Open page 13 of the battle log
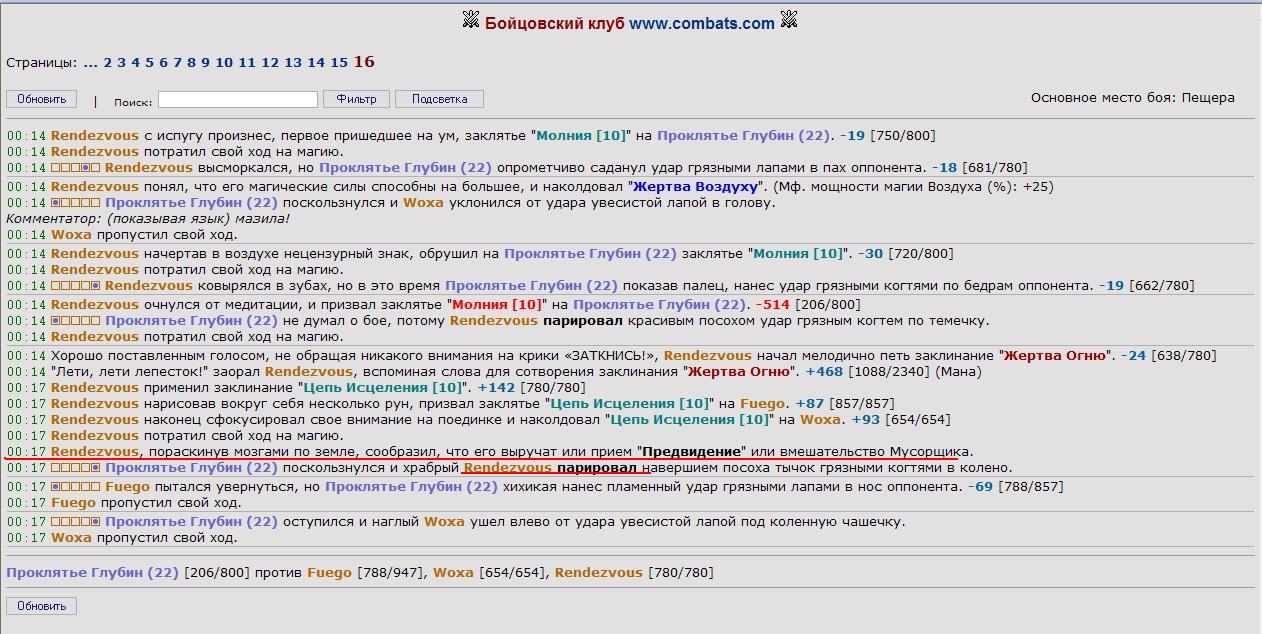Screen dimensions: 1262x634 (x=293, y=62)
